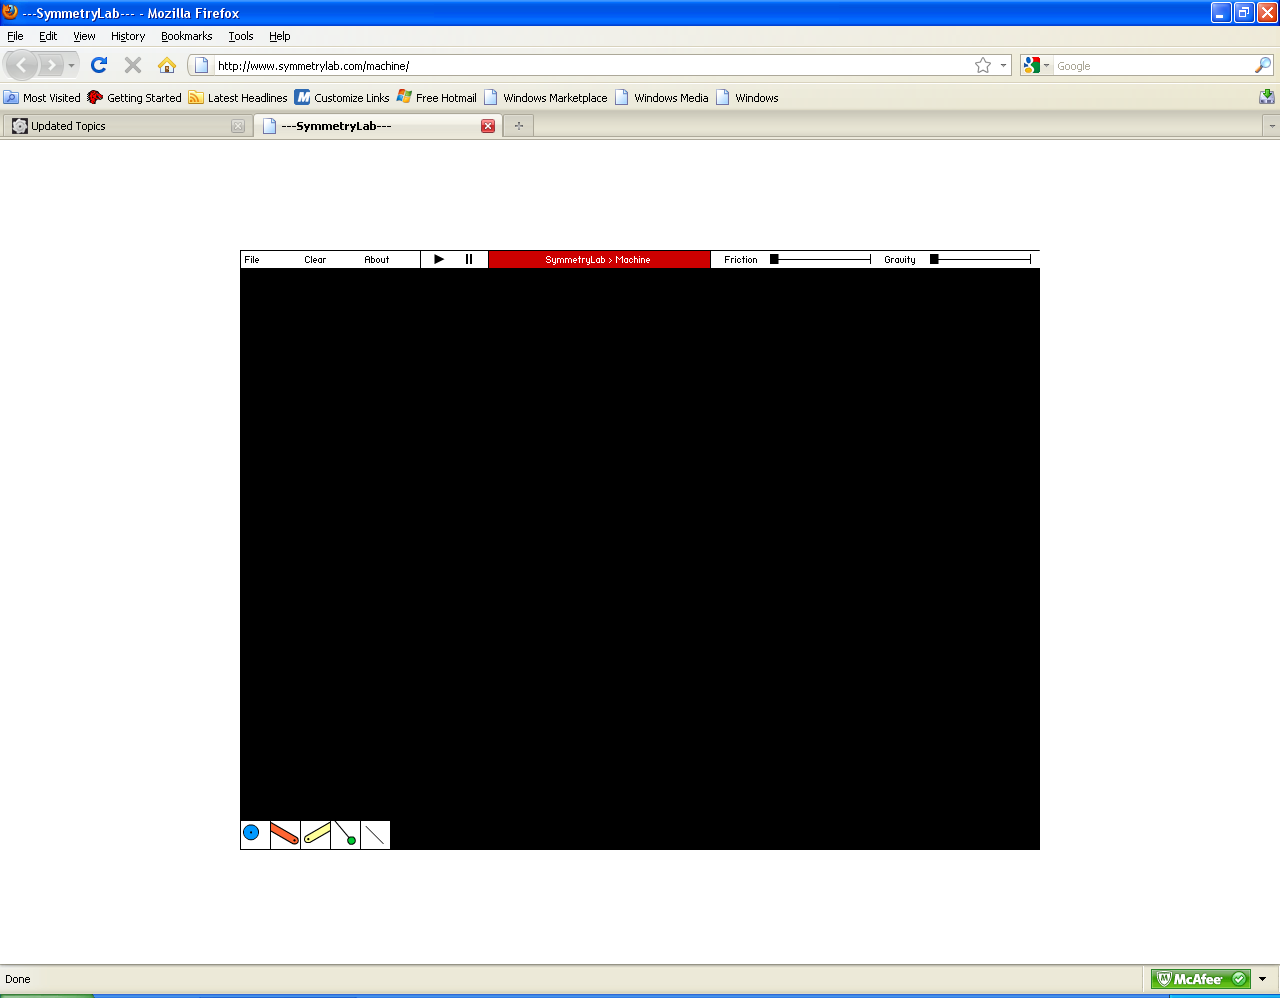Close the Updated Topics tab
The width and height of the screenshot is (1280, 998).
238,126
